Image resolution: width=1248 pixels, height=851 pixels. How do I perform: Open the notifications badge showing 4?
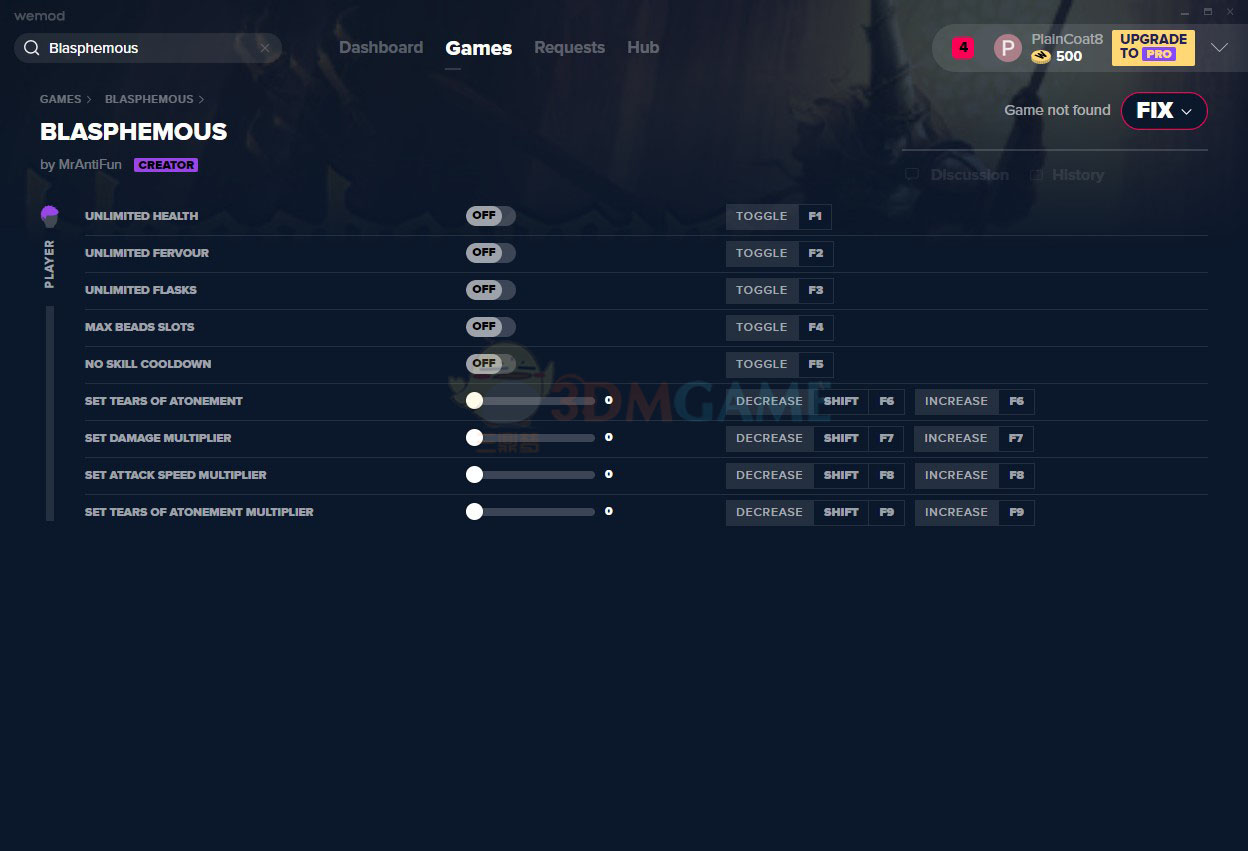[962, 47]
